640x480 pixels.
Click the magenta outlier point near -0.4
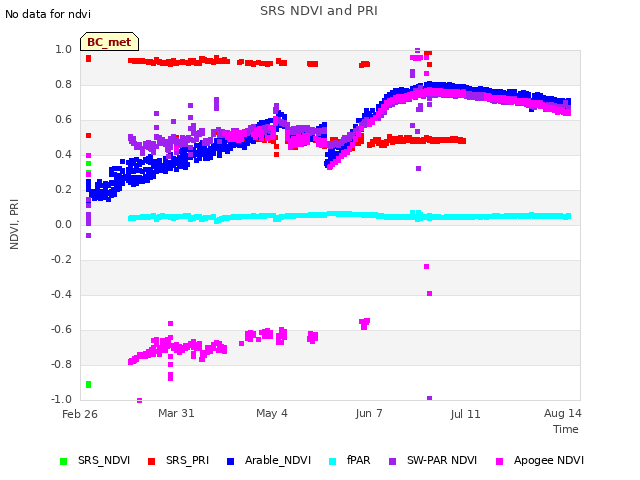[429, 293]
